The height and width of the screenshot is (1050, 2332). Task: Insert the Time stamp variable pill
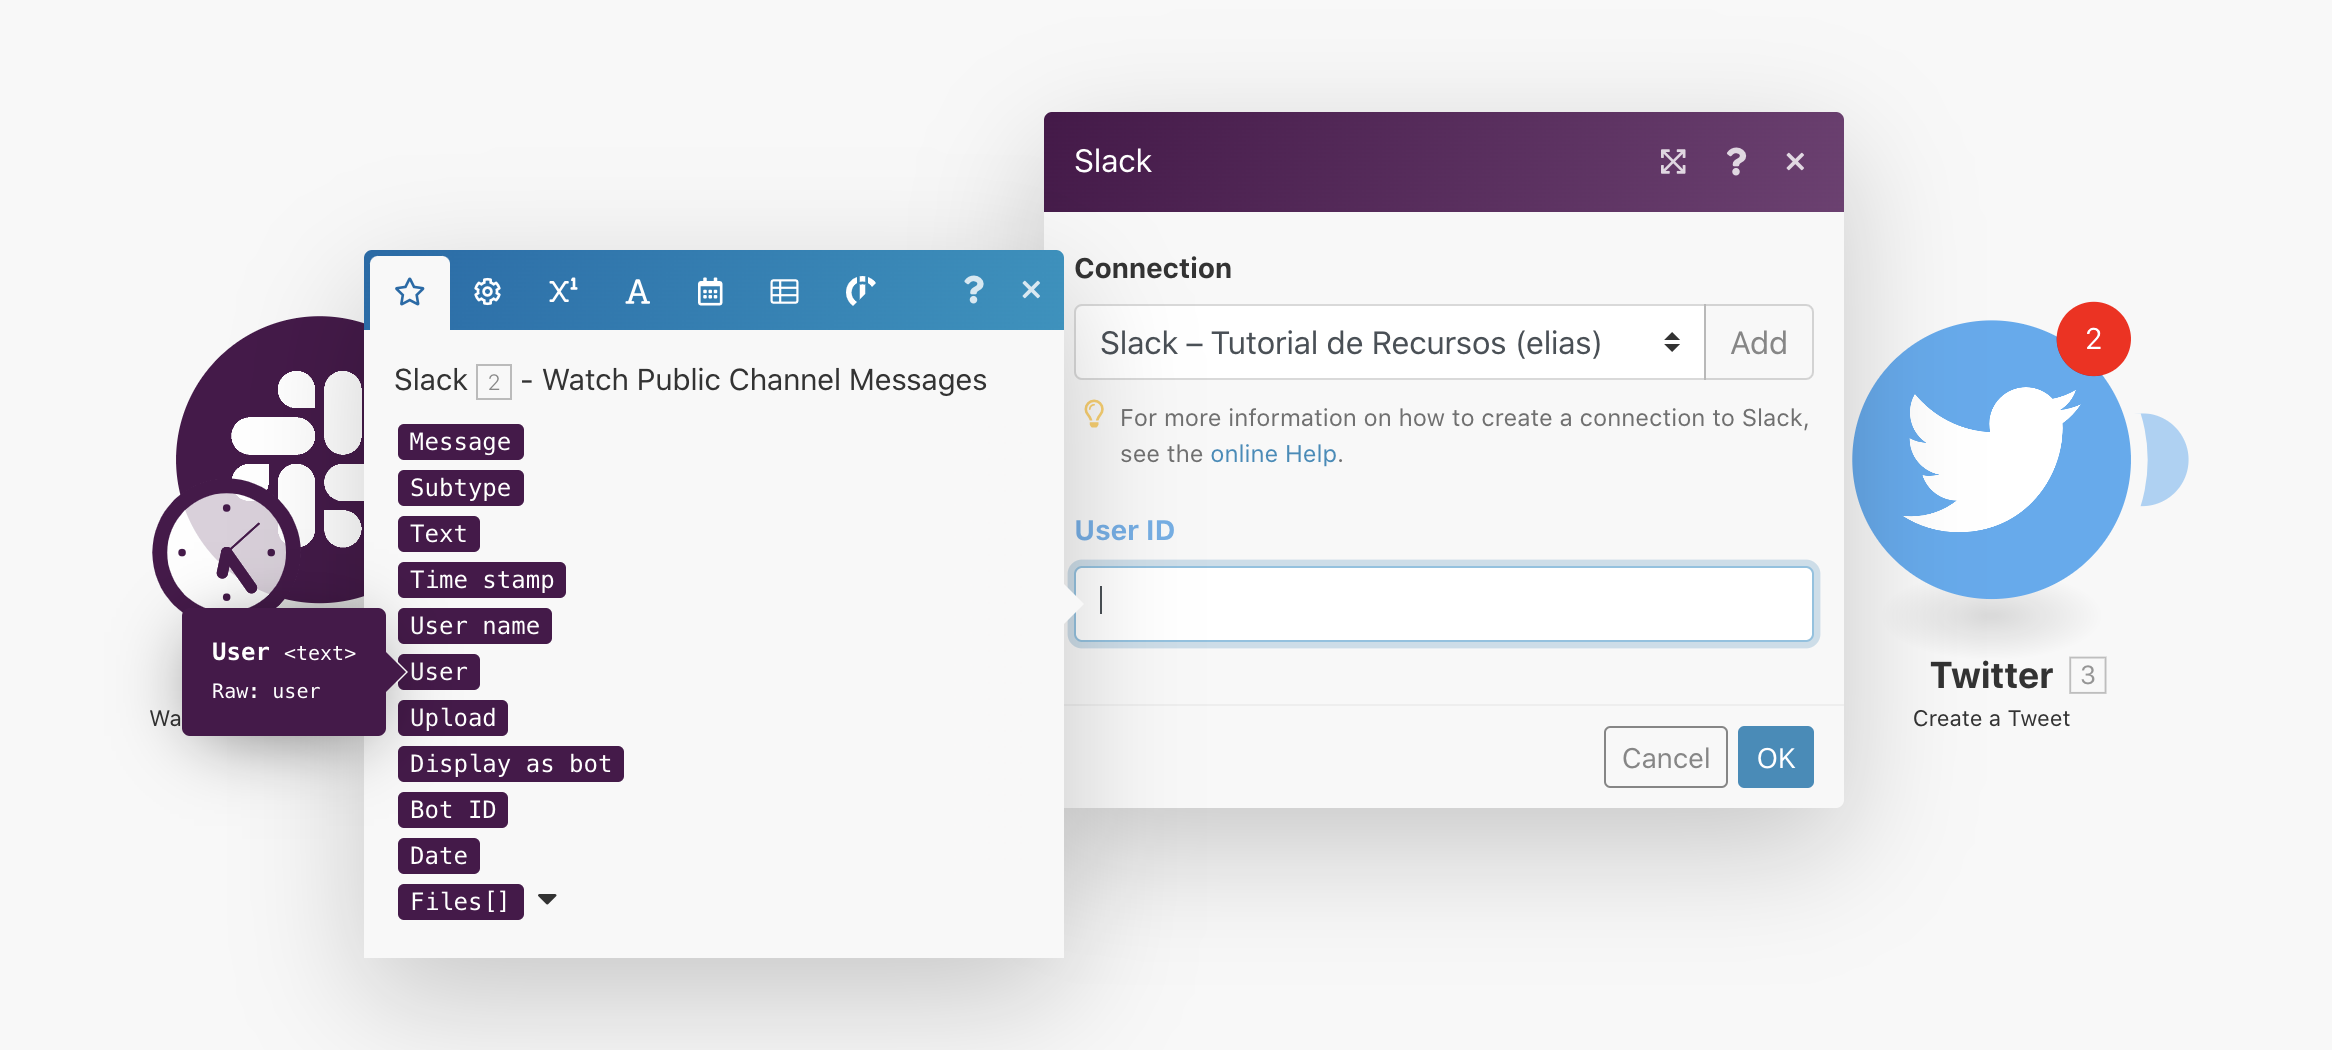(481, 580)
